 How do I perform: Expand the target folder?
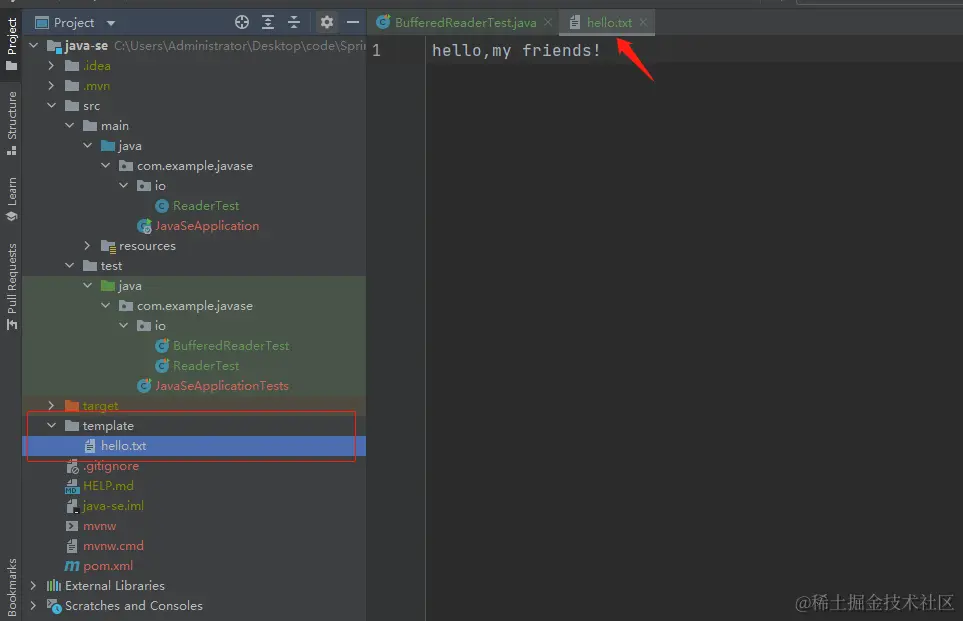[52, 405]
